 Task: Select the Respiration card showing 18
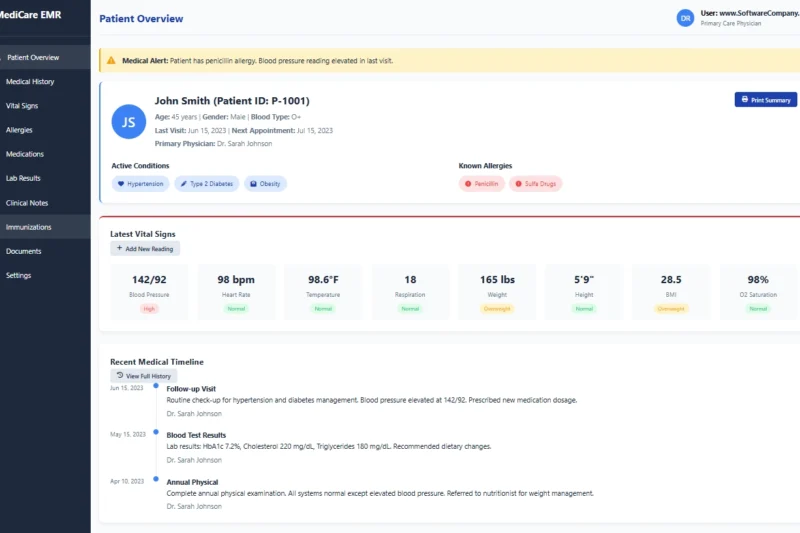[x=410, y=292]
